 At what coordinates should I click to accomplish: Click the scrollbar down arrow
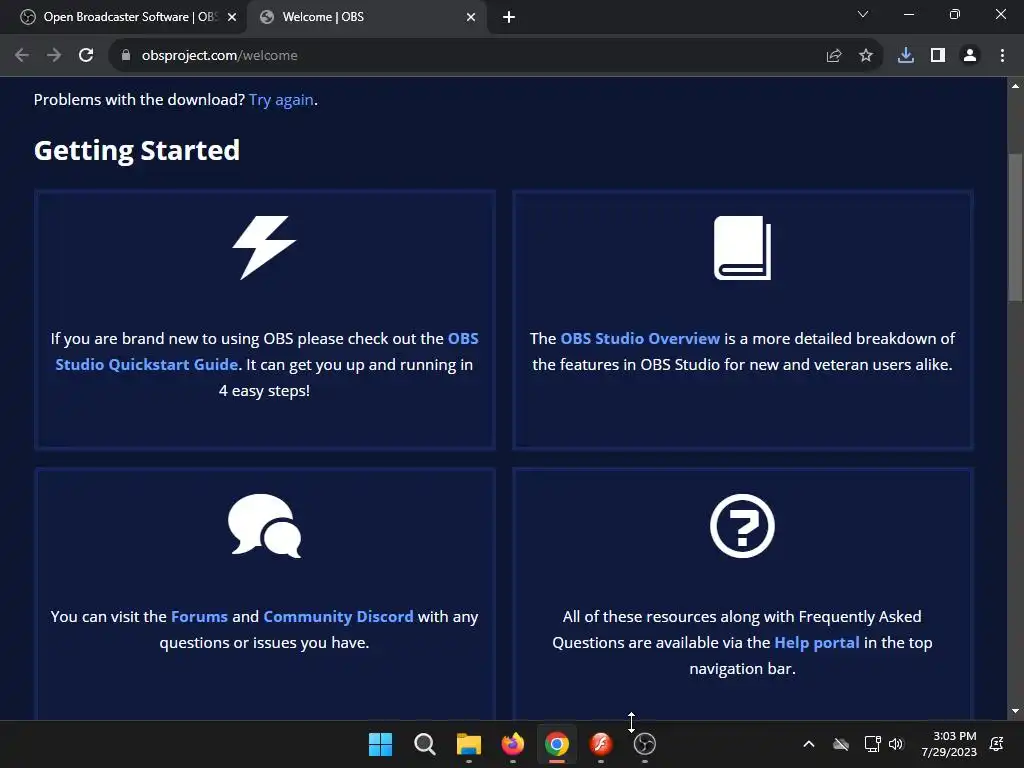pos(1015,711)
